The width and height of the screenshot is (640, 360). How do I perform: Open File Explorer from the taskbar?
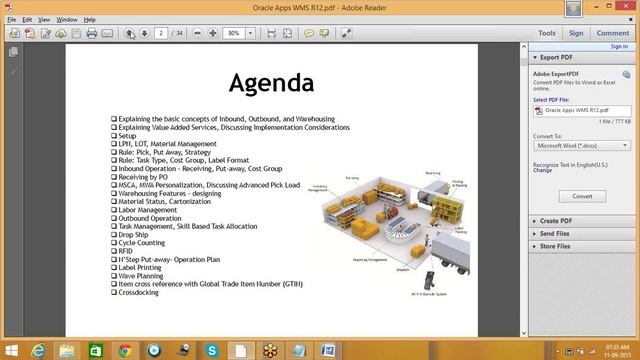click(67, 351)
